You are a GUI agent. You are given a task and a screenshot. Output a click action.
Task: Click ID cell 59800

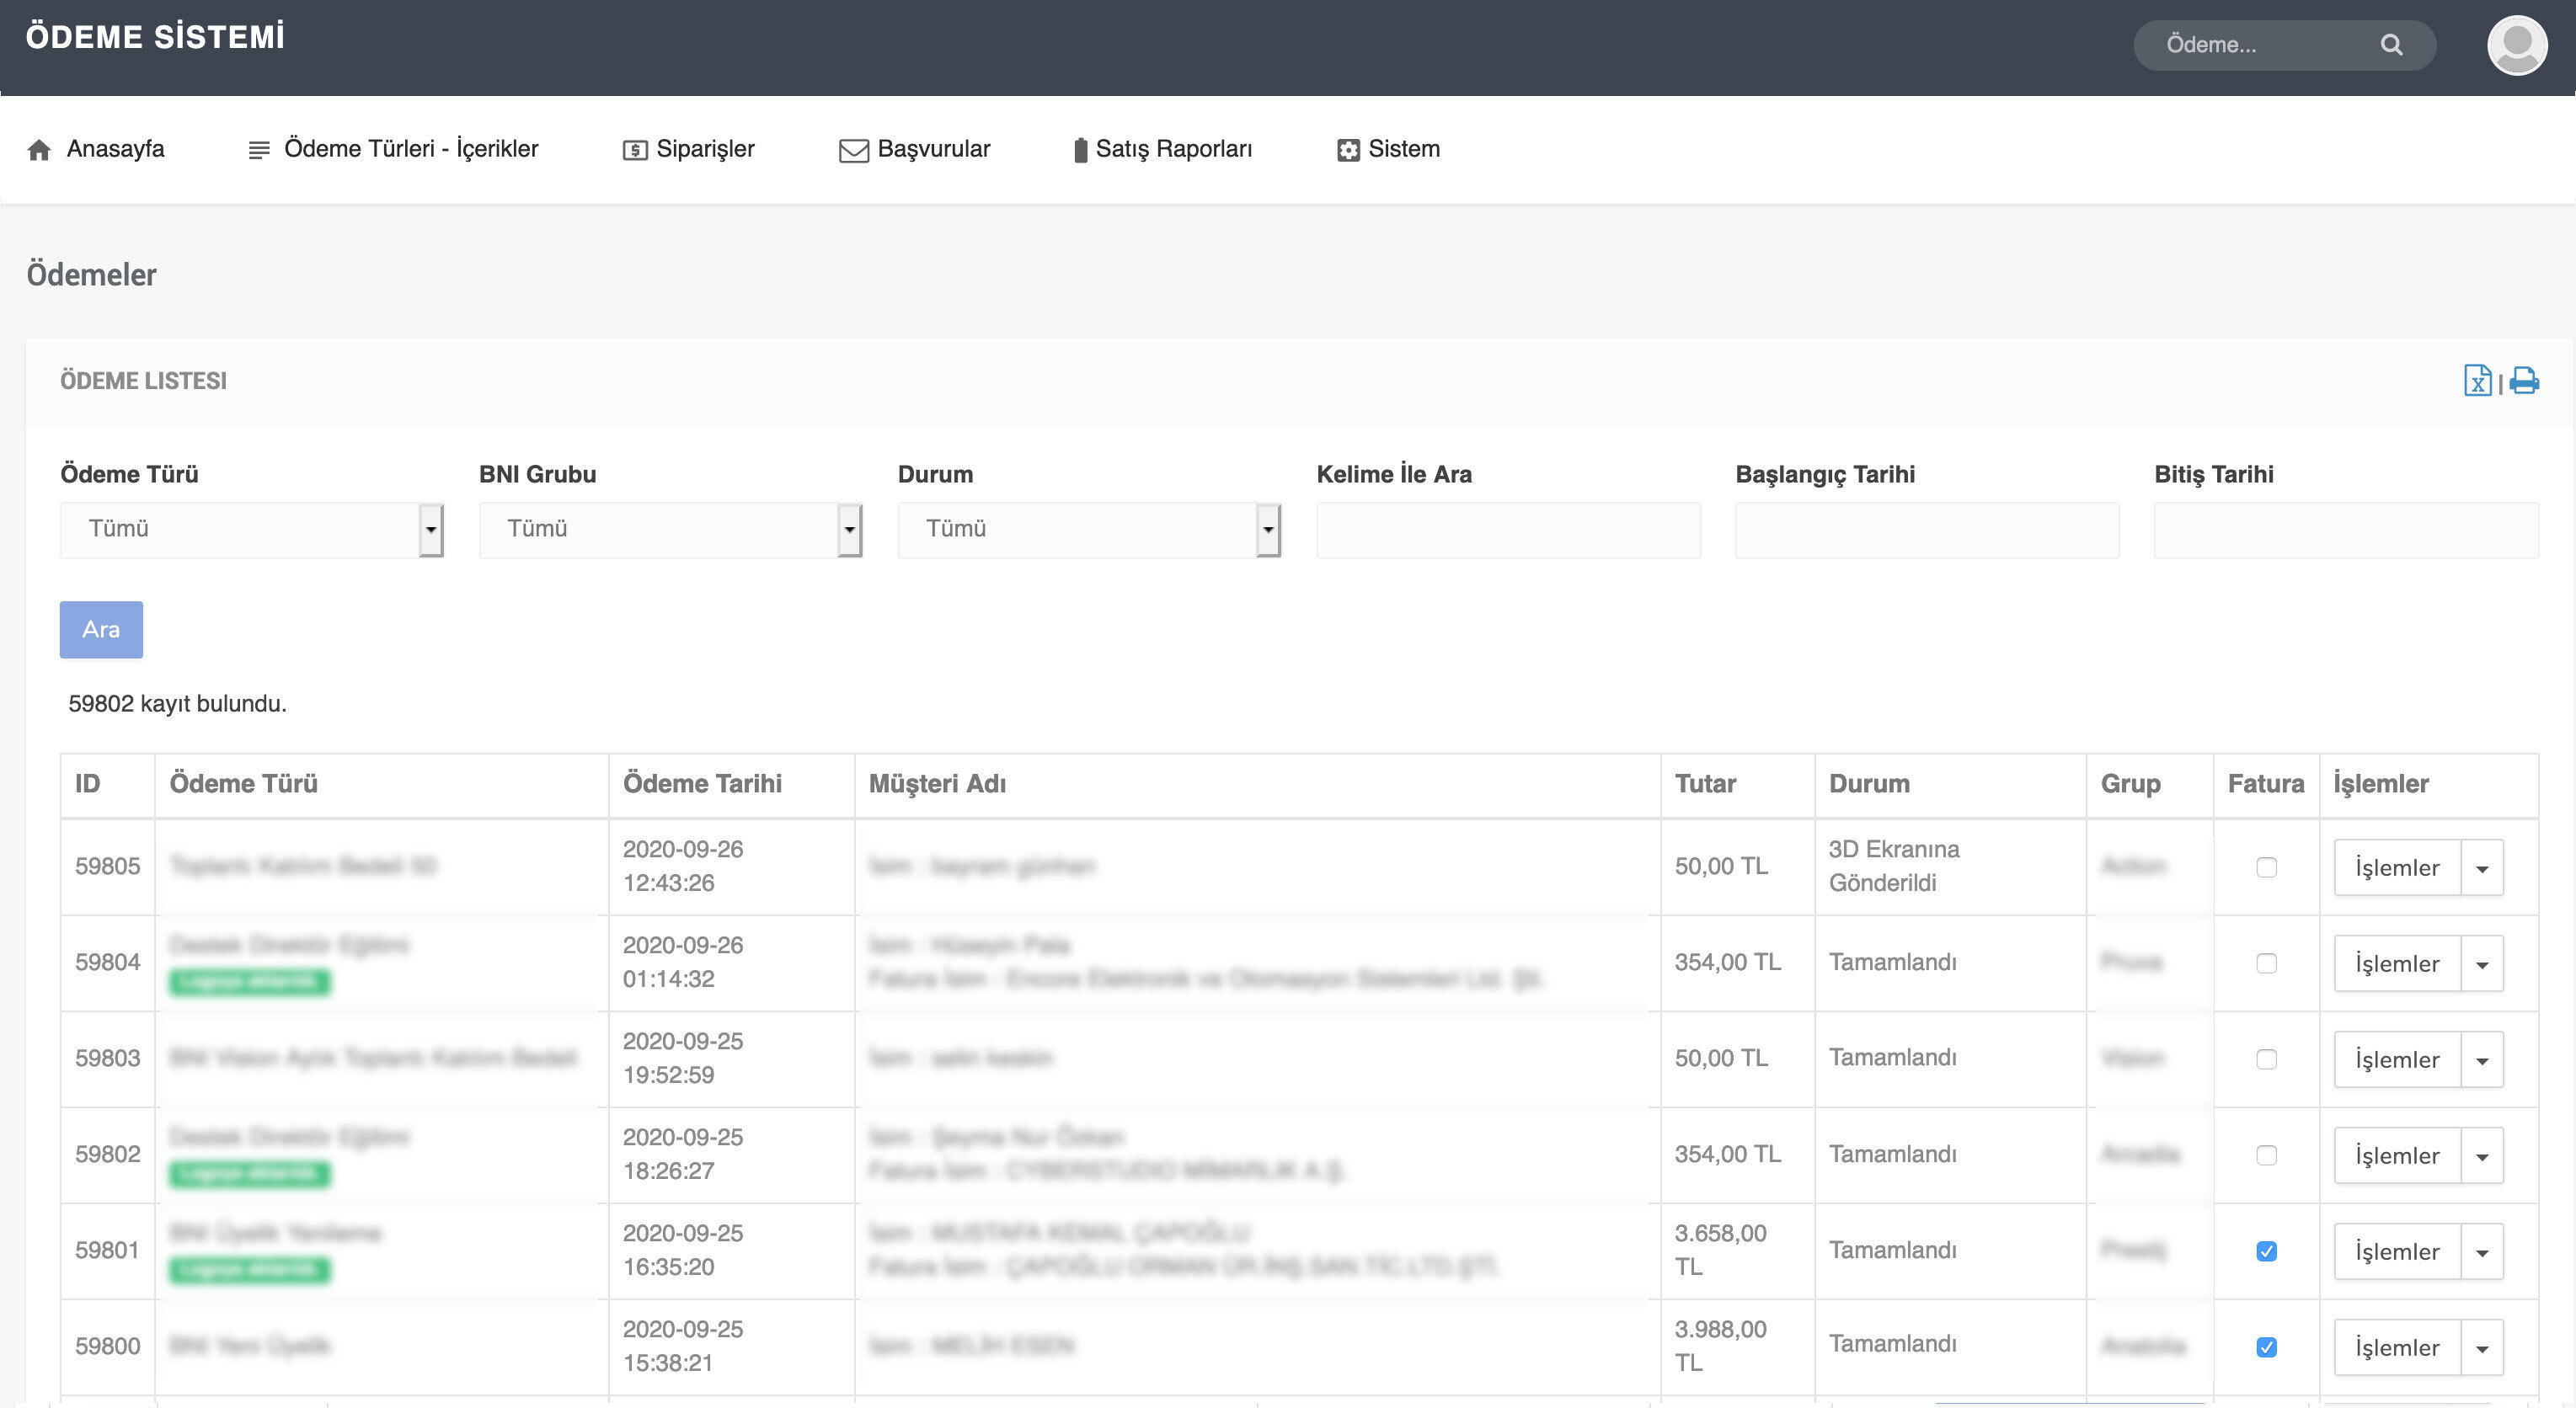tap(107, 1346)
